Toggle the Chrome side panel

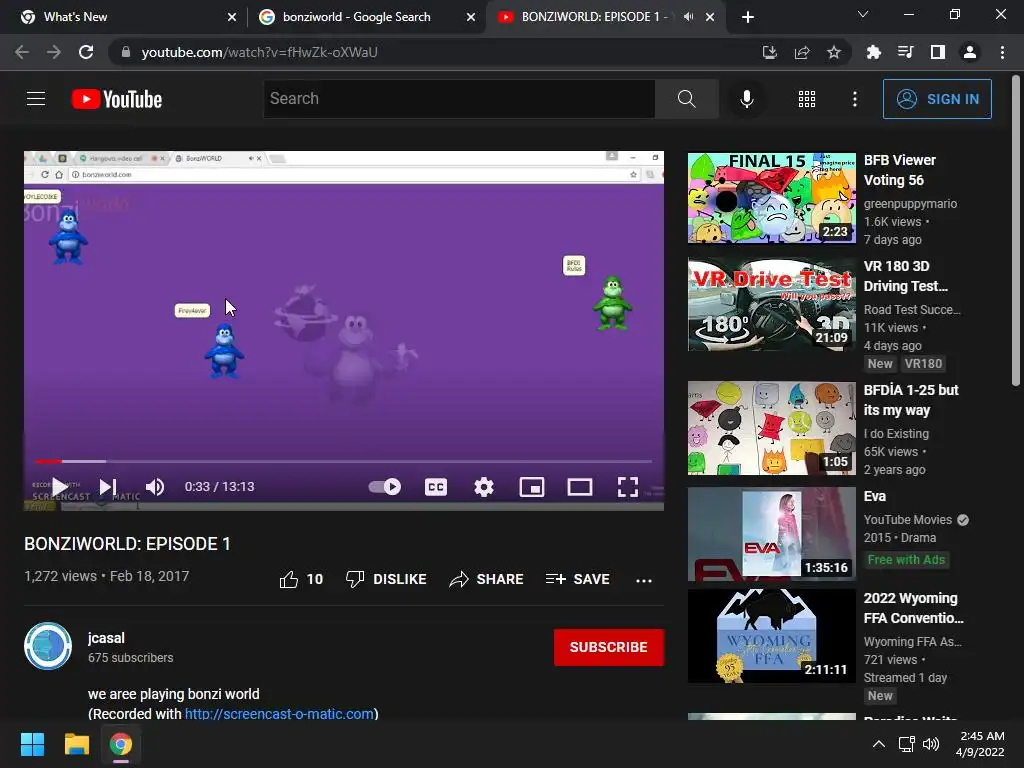937,52
